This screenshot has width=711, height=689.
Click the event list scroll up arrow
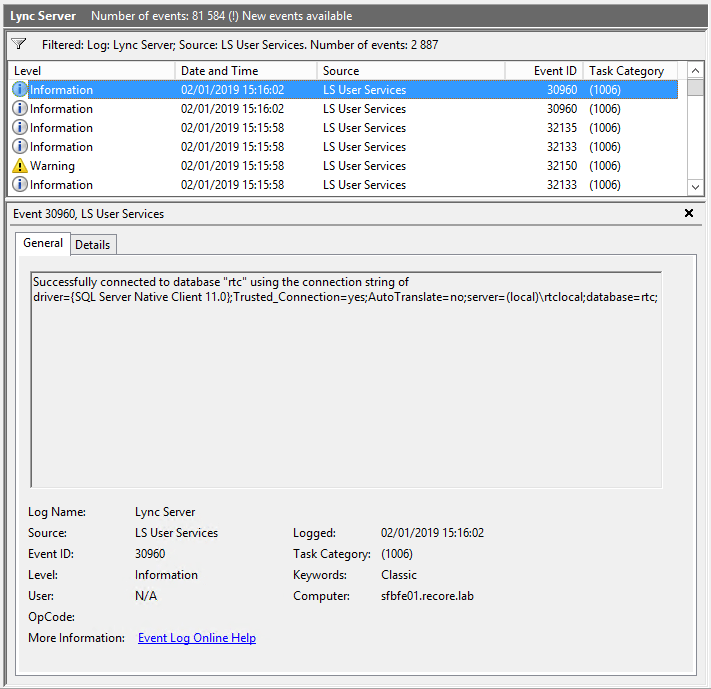[695, 71]
